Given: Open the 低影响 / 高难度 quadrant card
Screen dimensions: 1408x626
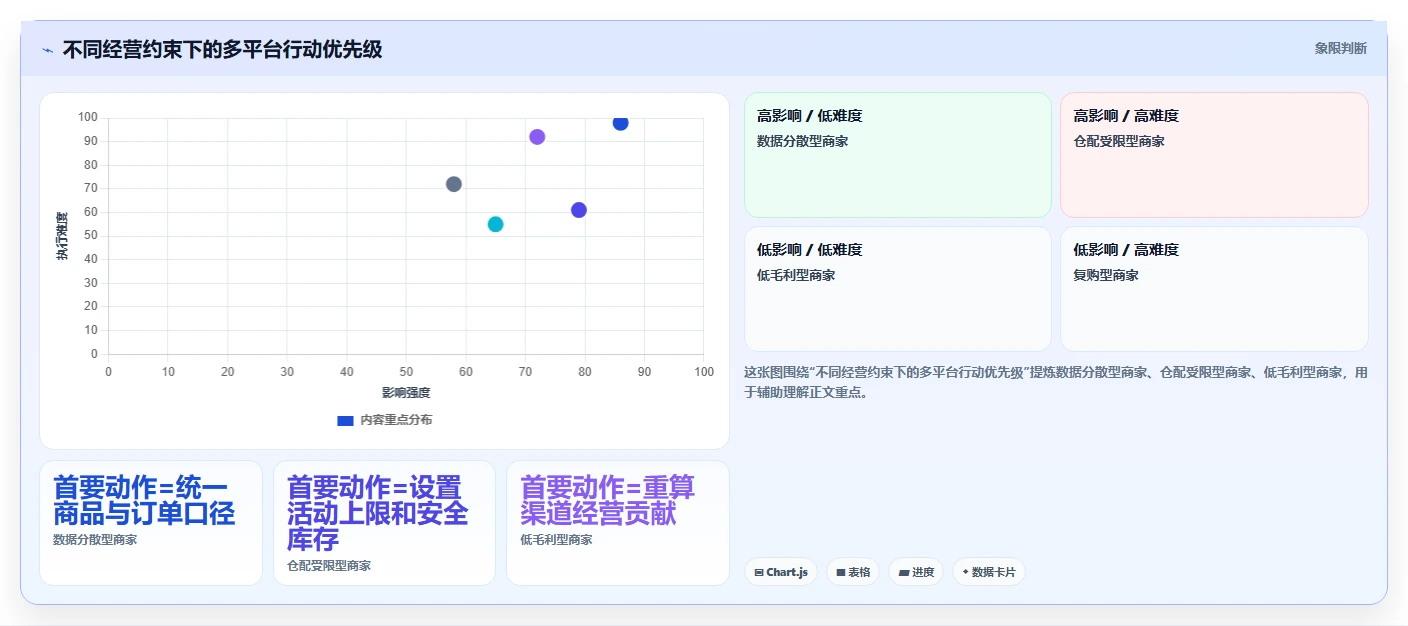Looking at the screenshot, I should (x=1214, y=289).
